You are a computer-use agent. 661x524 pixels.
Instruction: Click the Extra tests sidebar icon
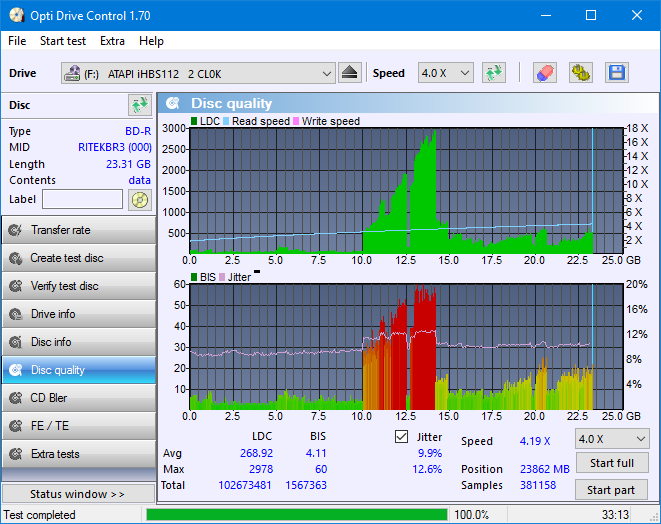coord(16,454)
